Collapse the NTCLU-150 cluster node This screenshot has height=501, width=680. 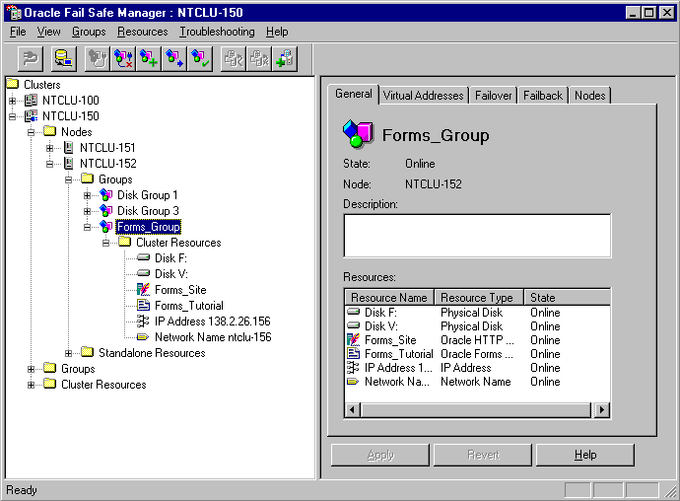coord(12,116)
